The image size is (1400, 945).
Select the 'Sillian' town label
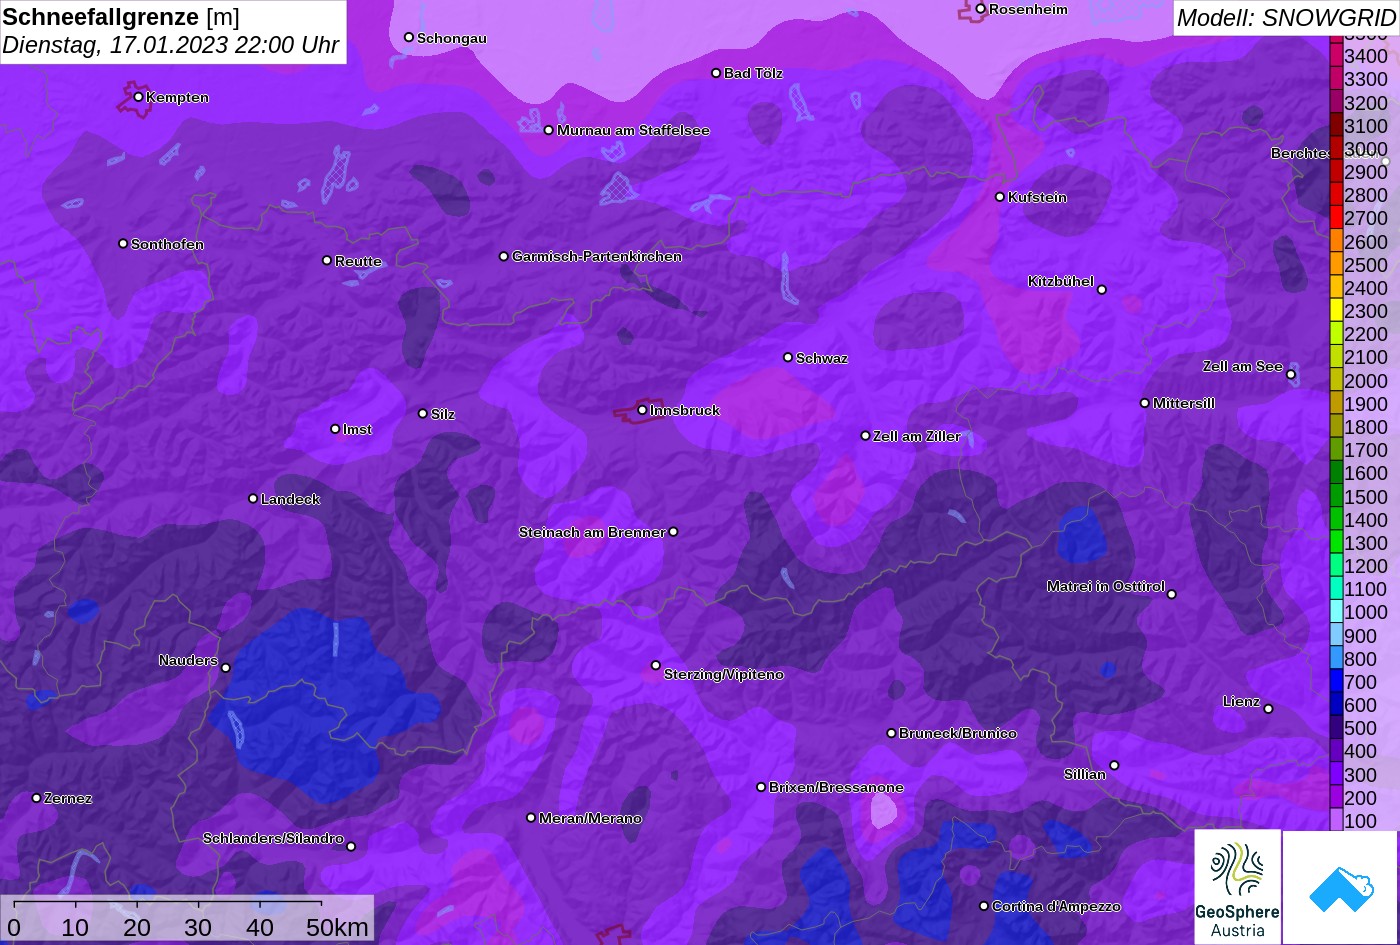pyautogui.click(x=1085, y=774)
